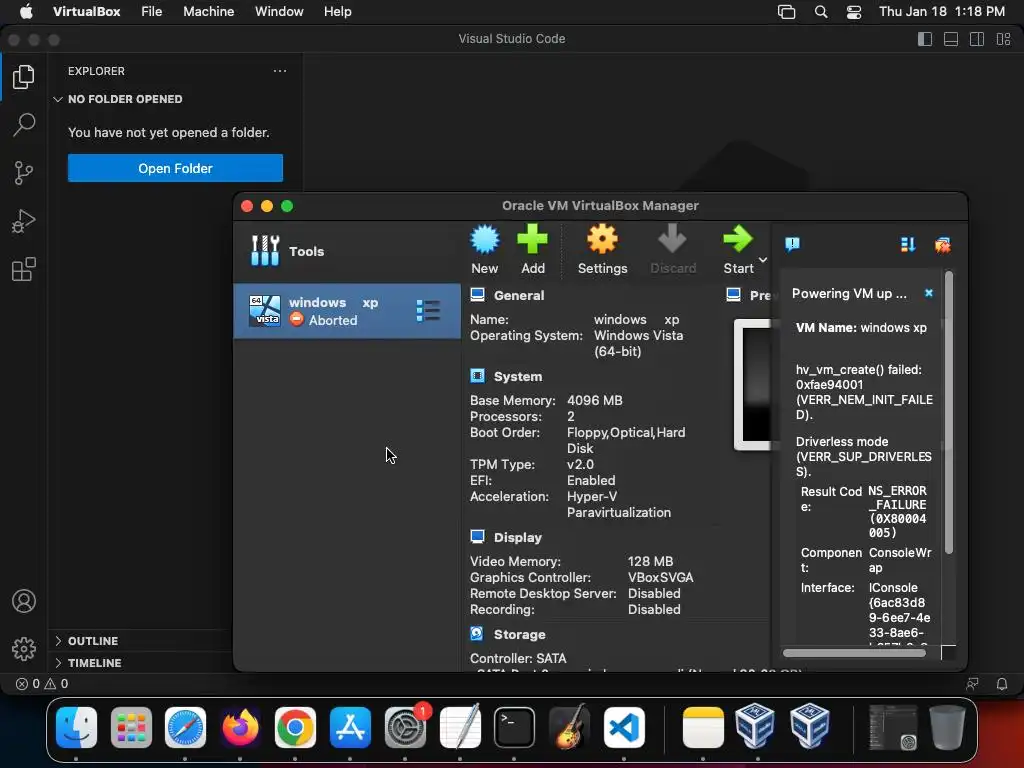Open the Apple menu
The image size is (1024, 768).
[x=26, y=11]
